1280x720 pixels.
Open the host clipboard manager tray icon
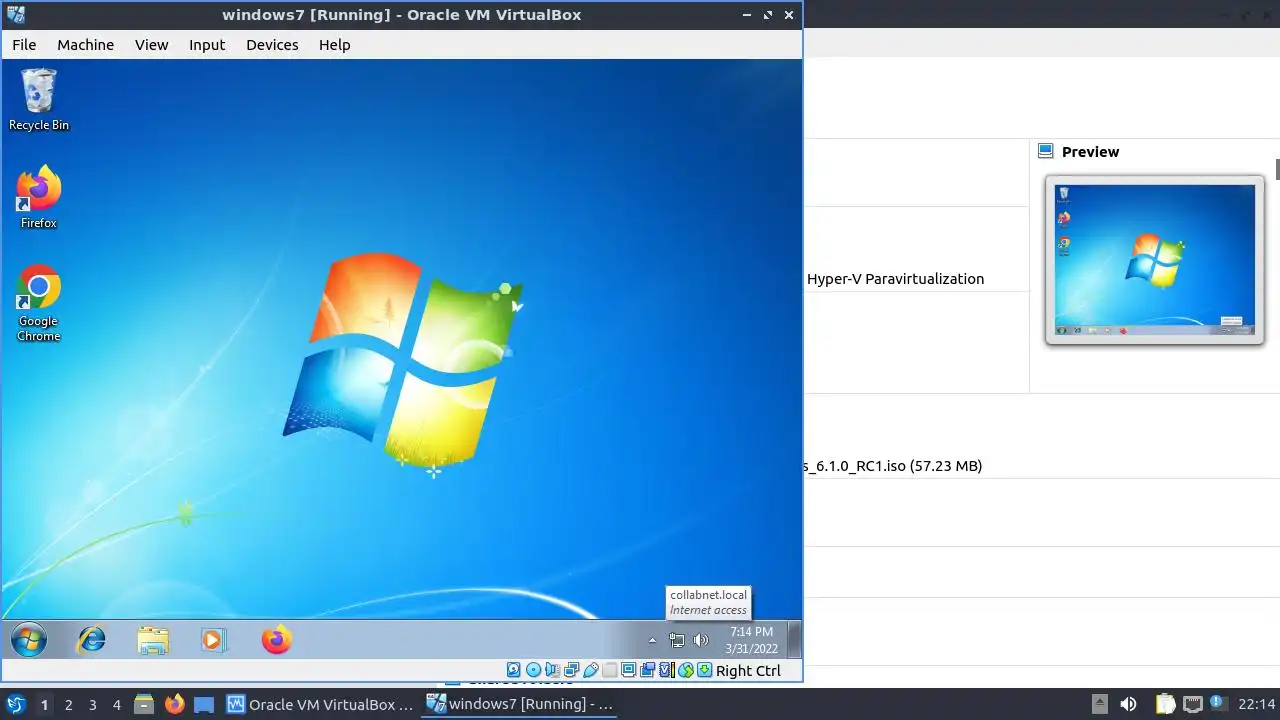[x=1166, y=704]
